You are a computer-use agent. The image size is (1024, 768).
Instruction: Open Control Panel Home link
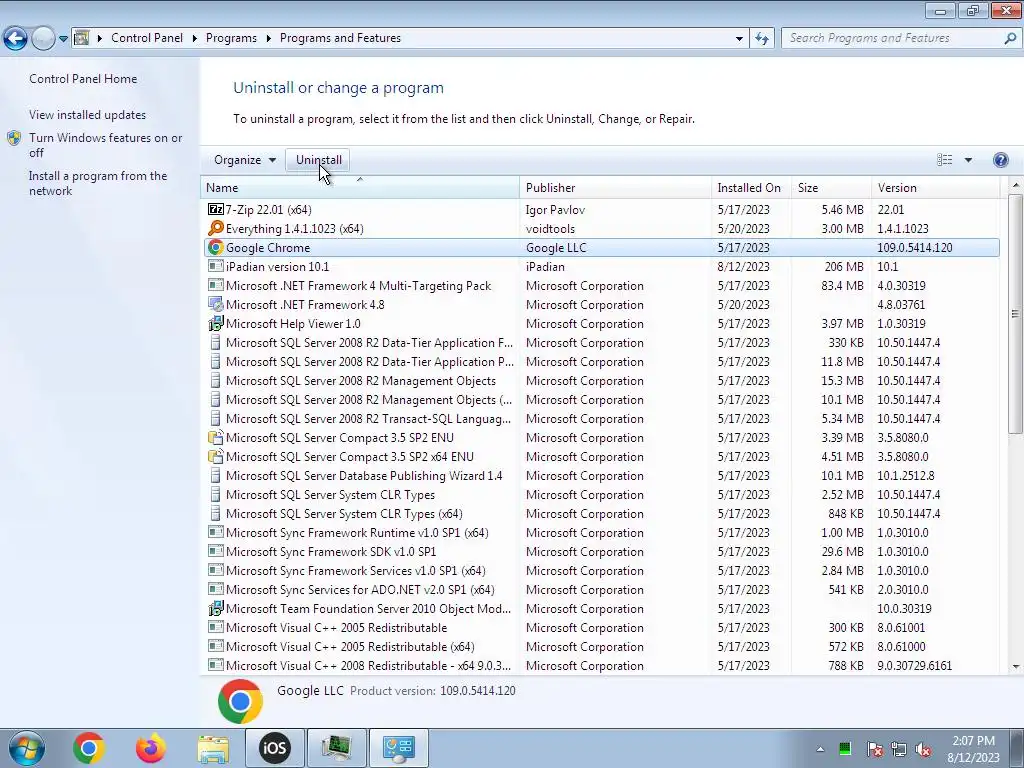pyautogui.click(x=83, y=78)
